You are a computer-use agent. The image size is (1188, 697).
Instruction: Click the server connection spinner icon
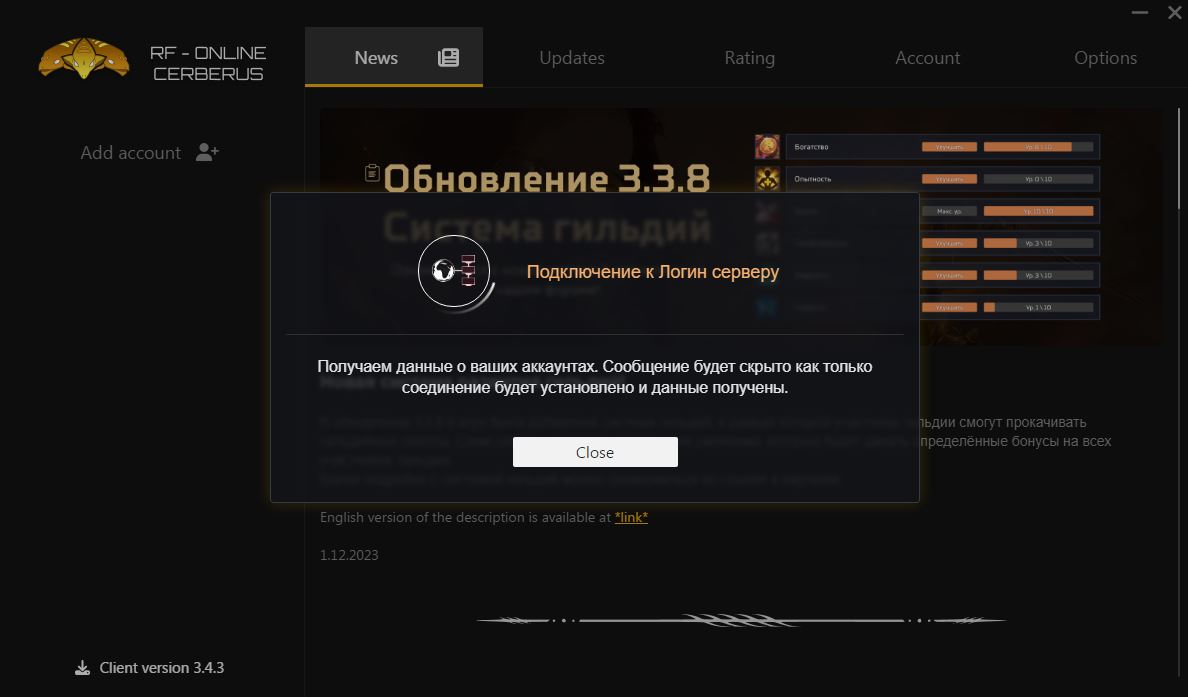(x=455, y=271)
